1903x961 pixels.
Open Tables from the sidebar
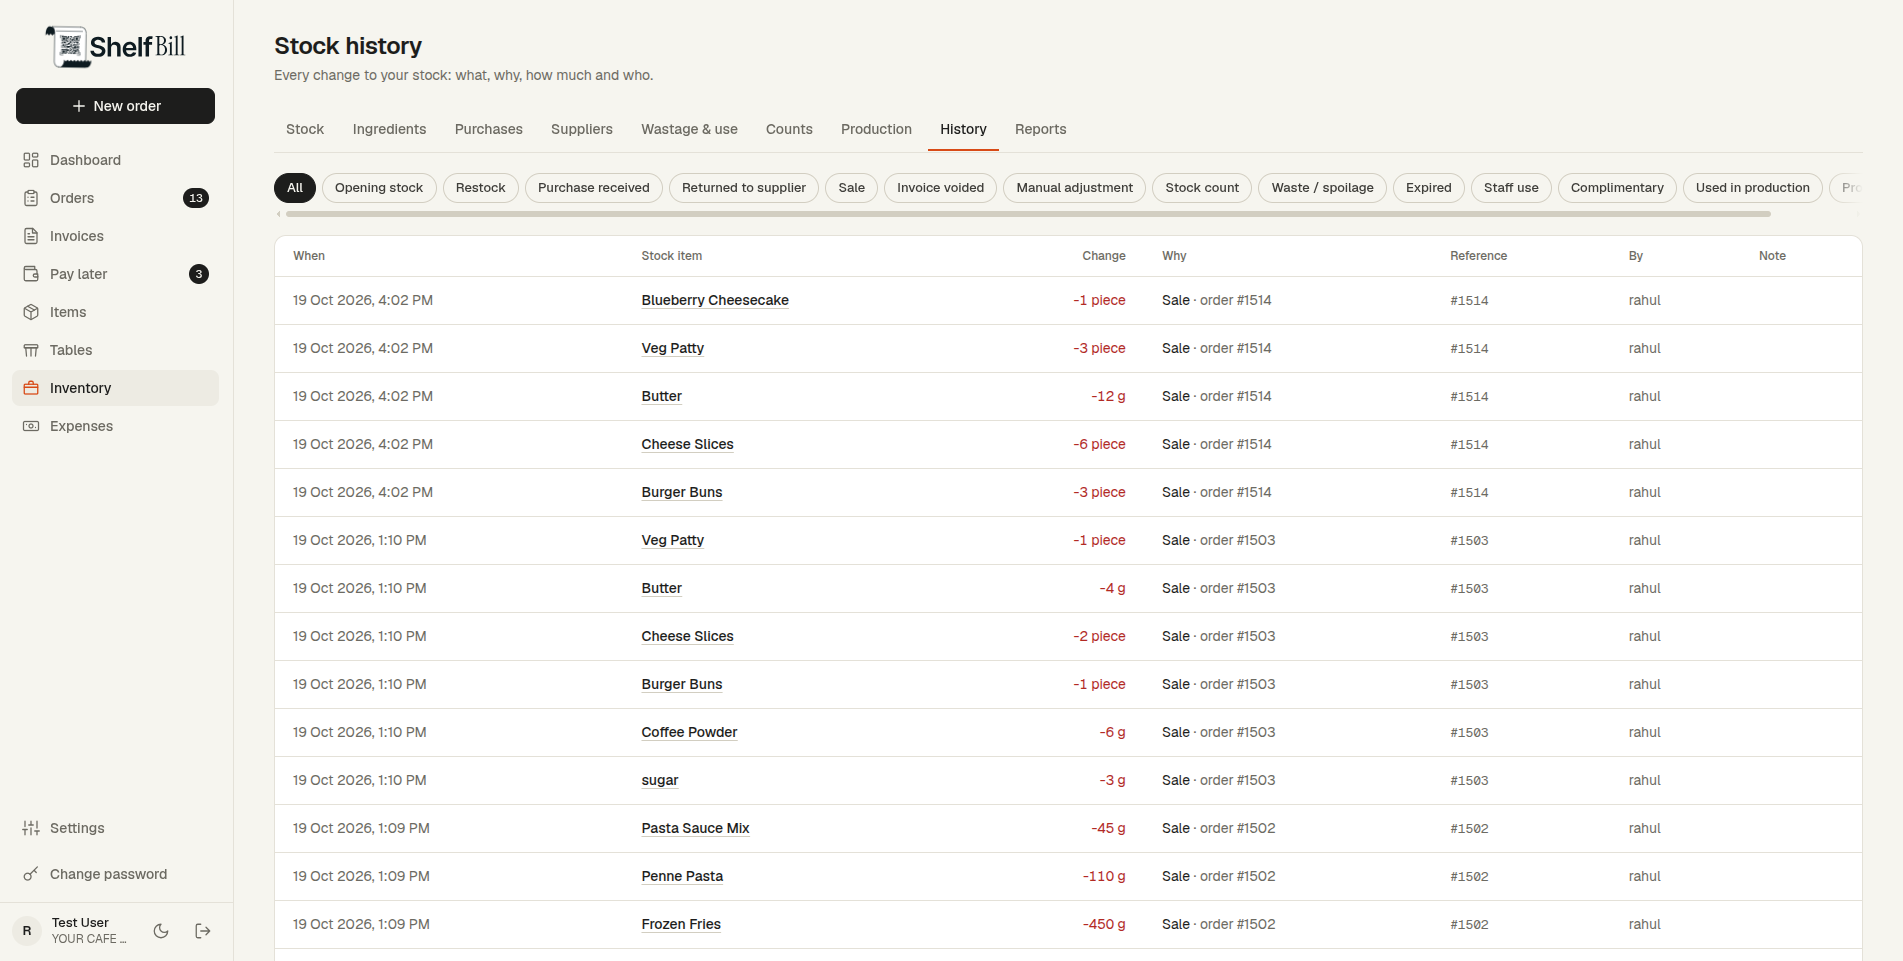coord(115,350)
